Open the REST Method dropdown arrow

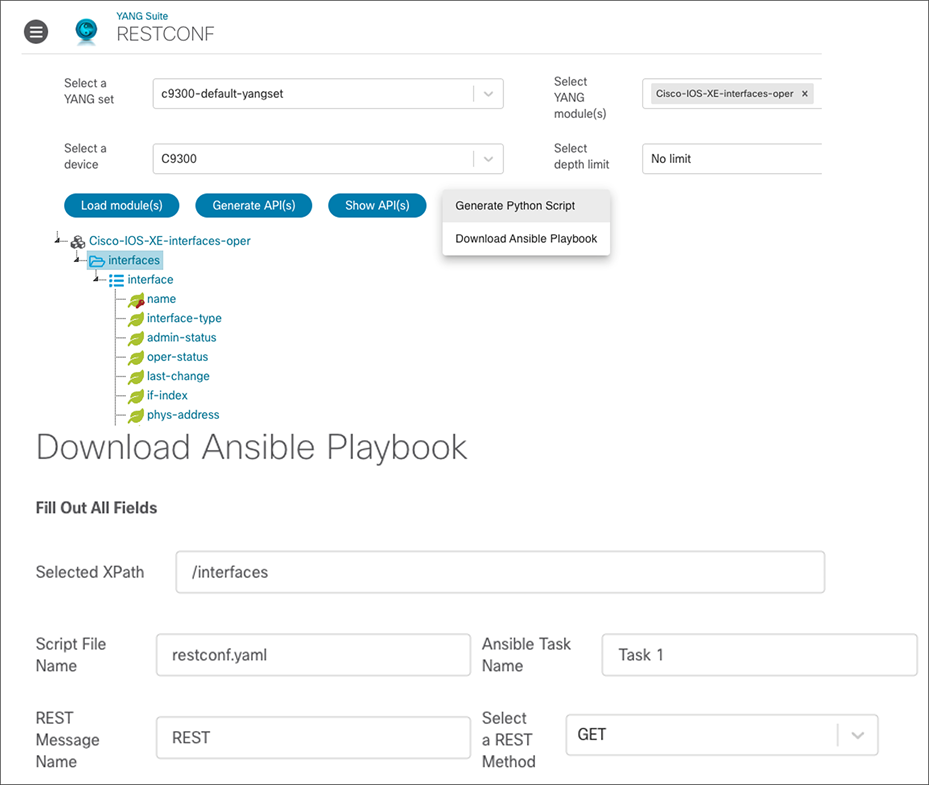[857, 735]
